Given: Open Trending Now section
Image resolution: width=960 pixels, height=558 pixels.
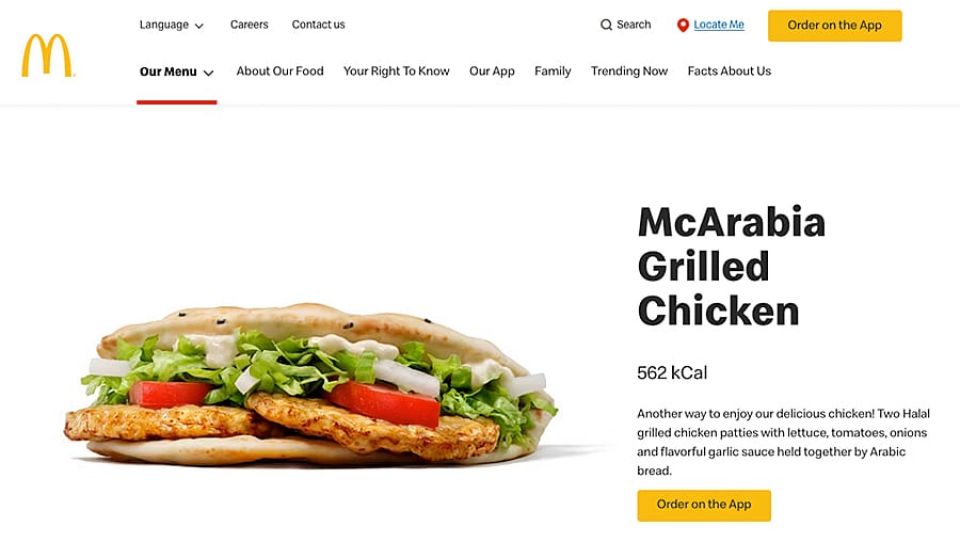Looking at the screenshot, I should point(629,71).
